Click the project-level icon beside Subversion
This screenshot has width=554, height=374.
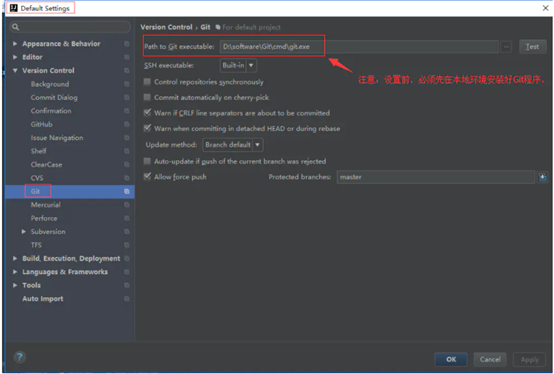(x=126, y=232)
